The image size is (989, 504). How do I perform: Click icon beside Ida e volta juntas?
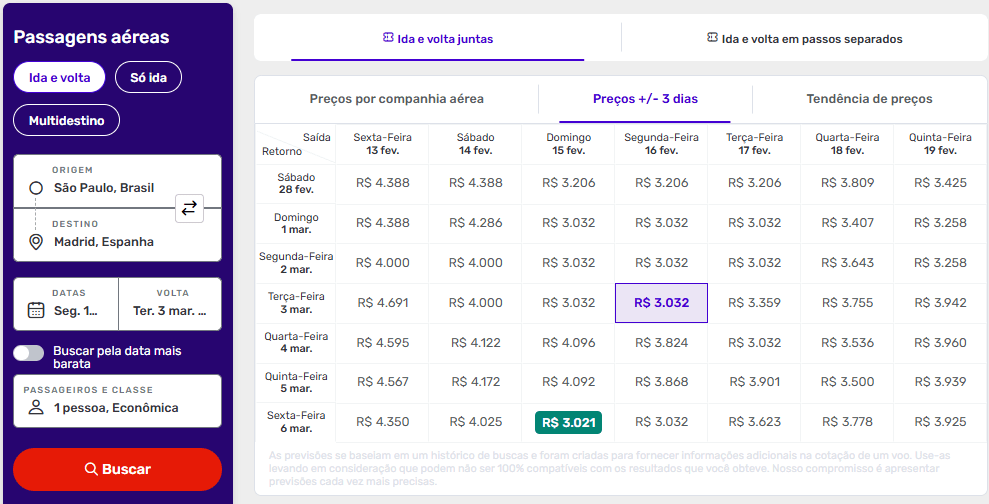388,38
